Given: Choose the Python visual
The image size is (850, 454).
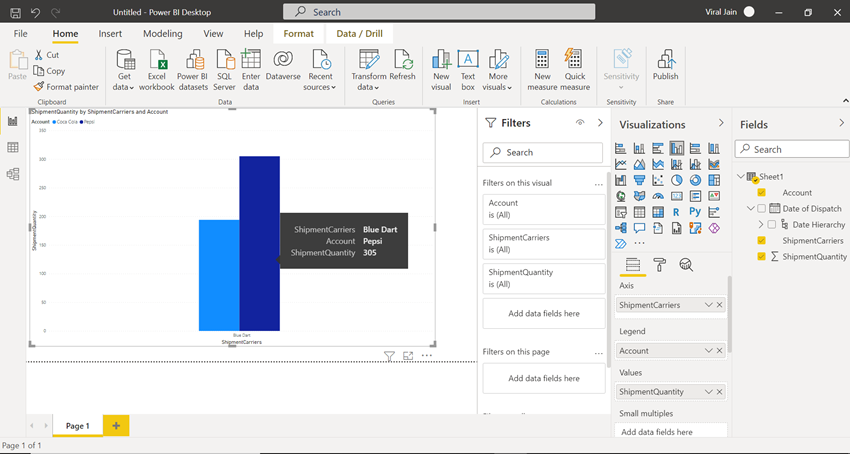Looking at the screenshot, I should [x=696, y=212].
